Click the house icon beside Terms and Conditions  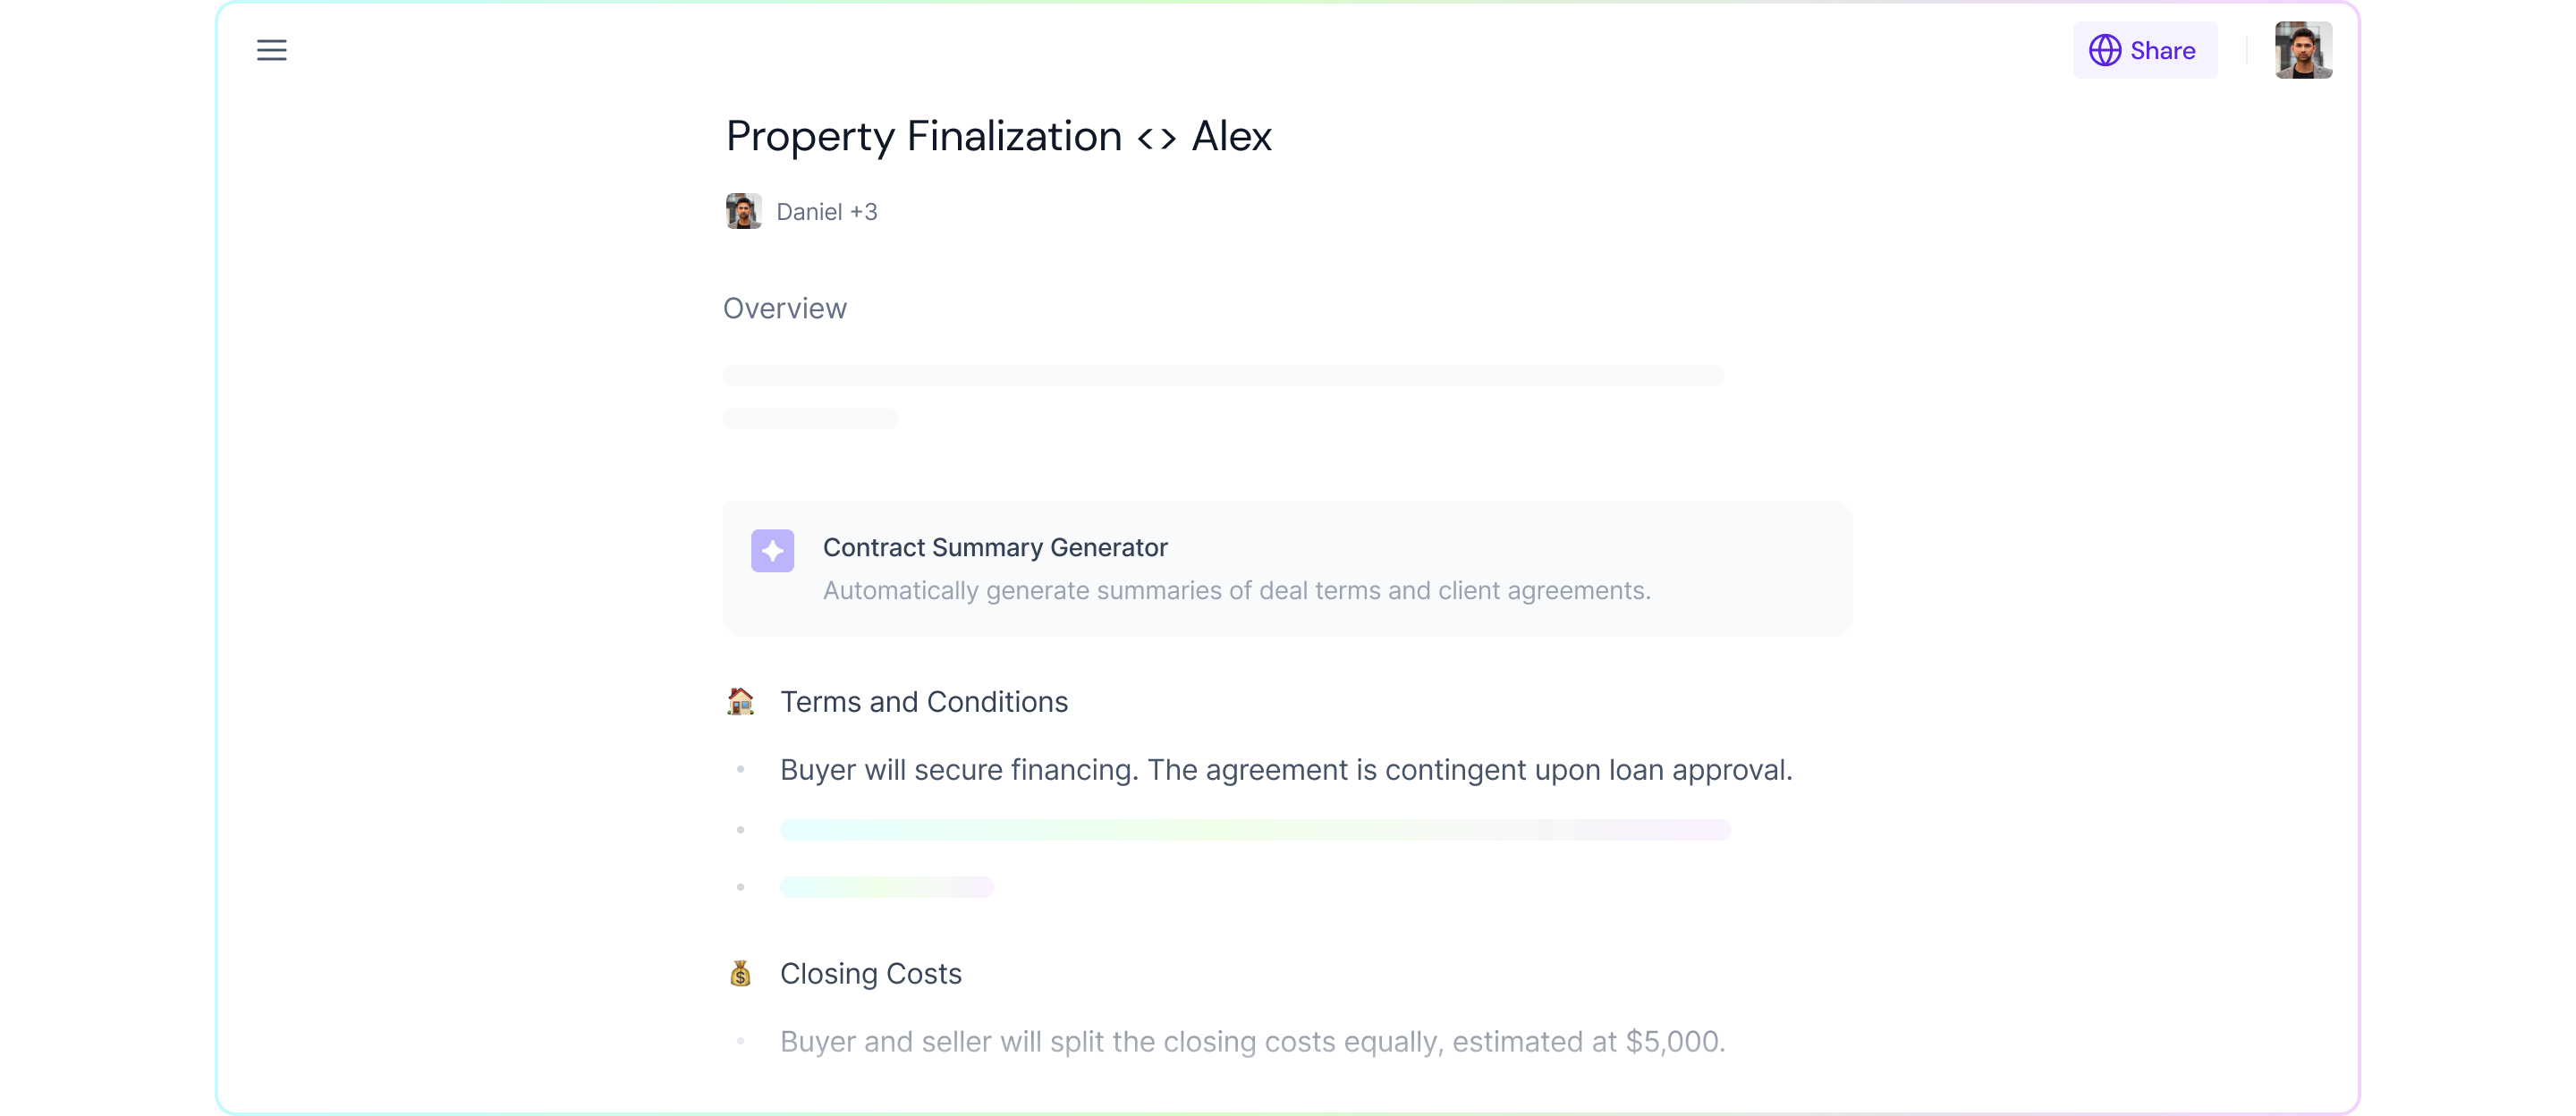[740, 701]
